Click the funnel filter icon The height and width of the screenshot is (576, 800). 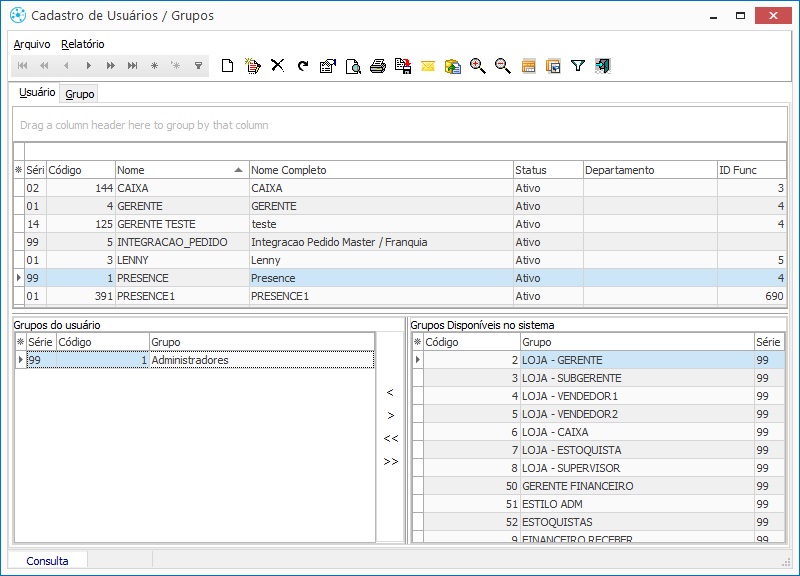pyautogui.click(x=578, y=66)
